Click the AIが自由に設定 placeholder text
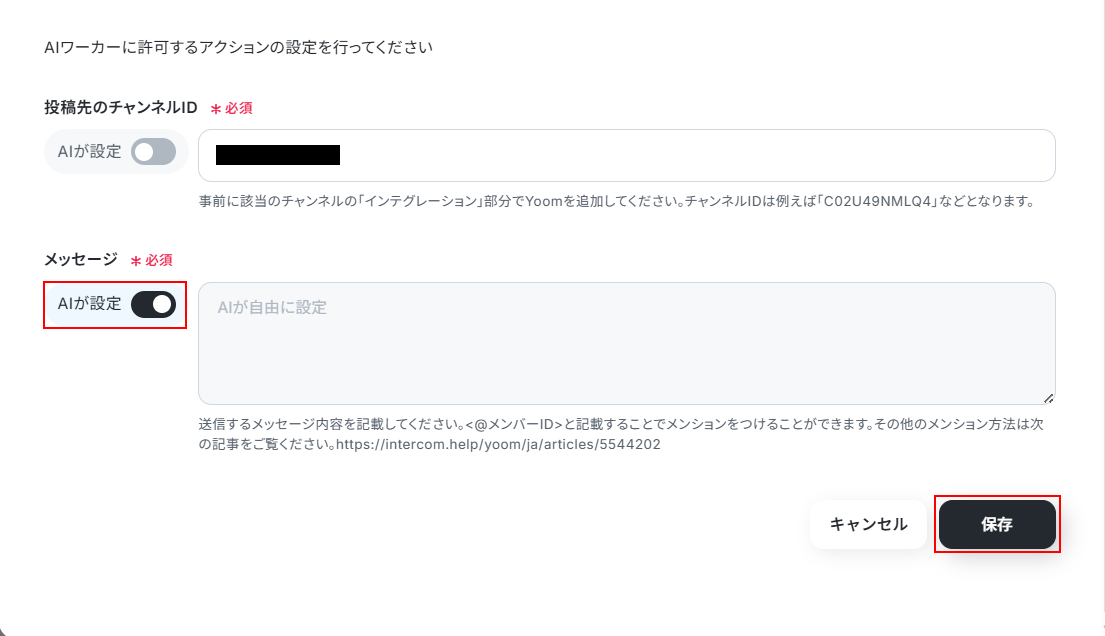This screenshot has height=636, width=1105. [272, 307]
